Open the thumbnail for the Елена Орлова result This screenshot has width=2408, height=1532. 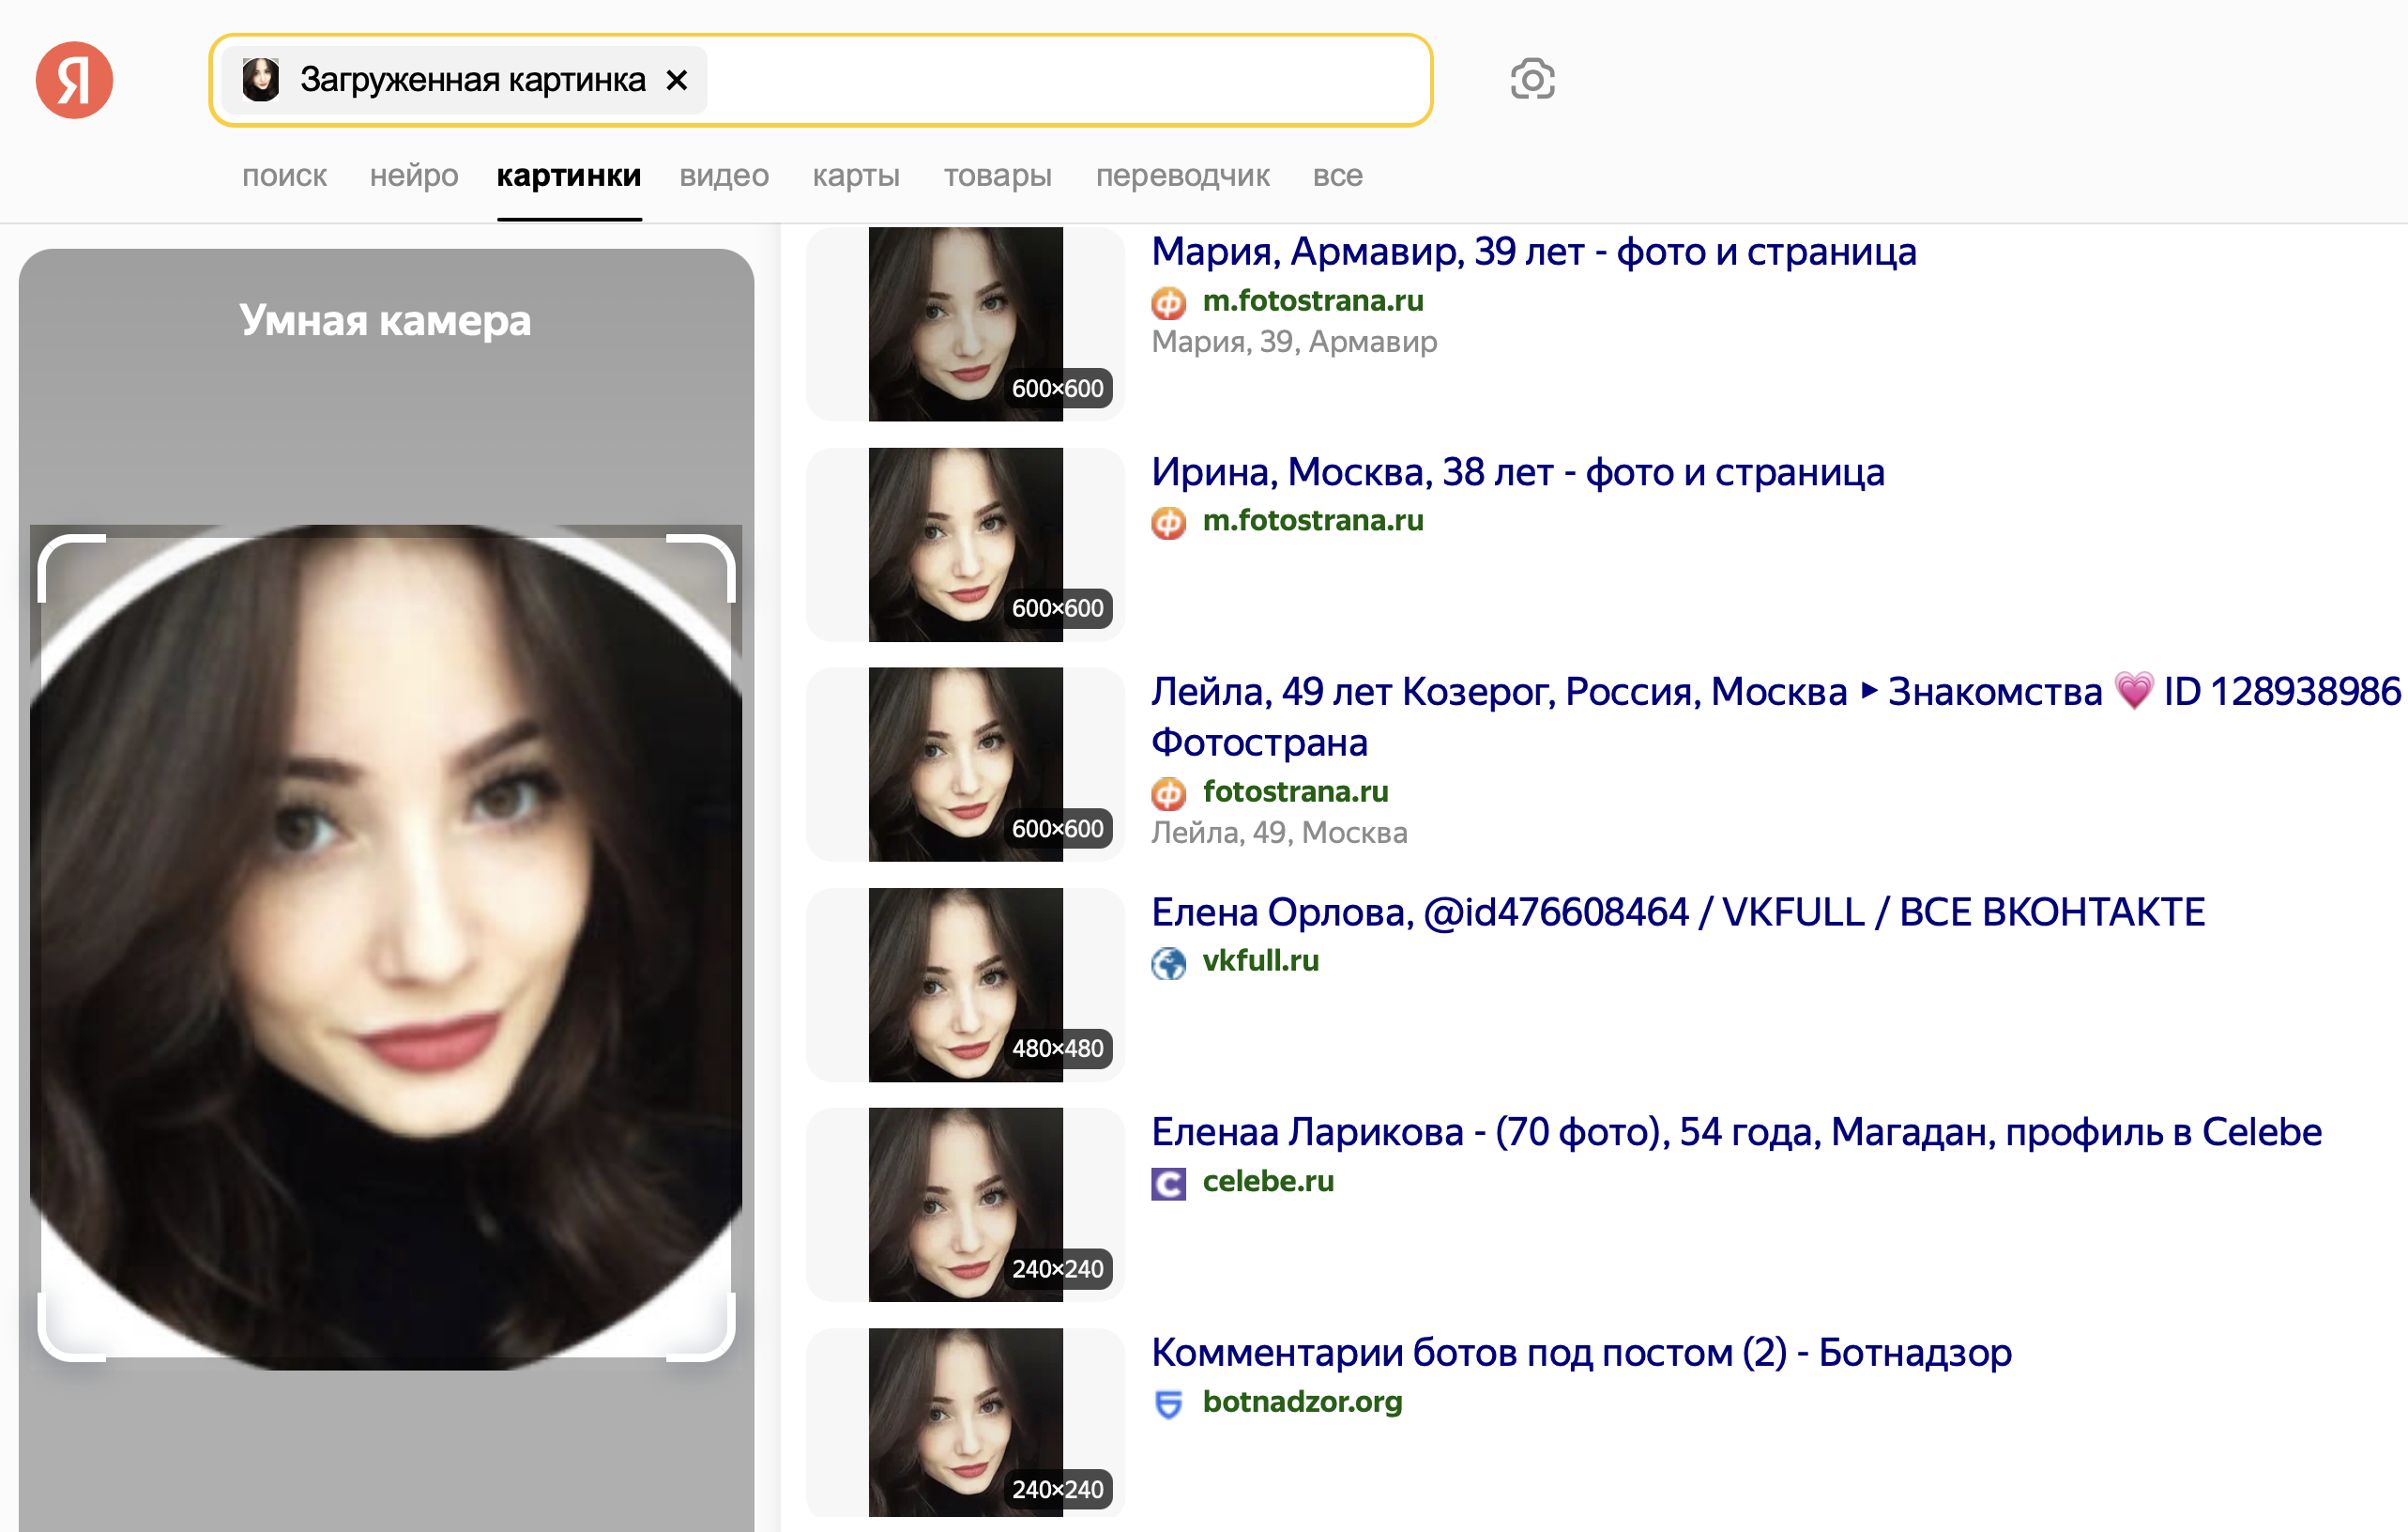(x=965, y=984)
